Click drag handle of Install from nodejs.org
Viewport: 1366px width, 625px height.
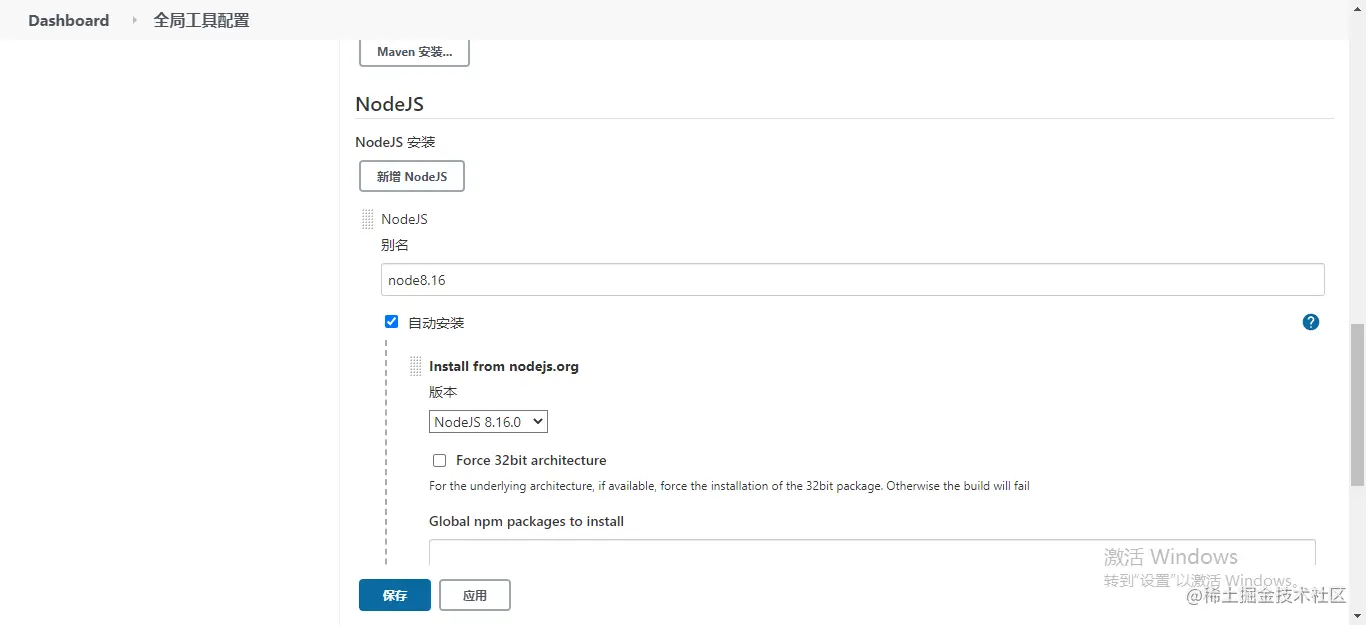point(416,366)
